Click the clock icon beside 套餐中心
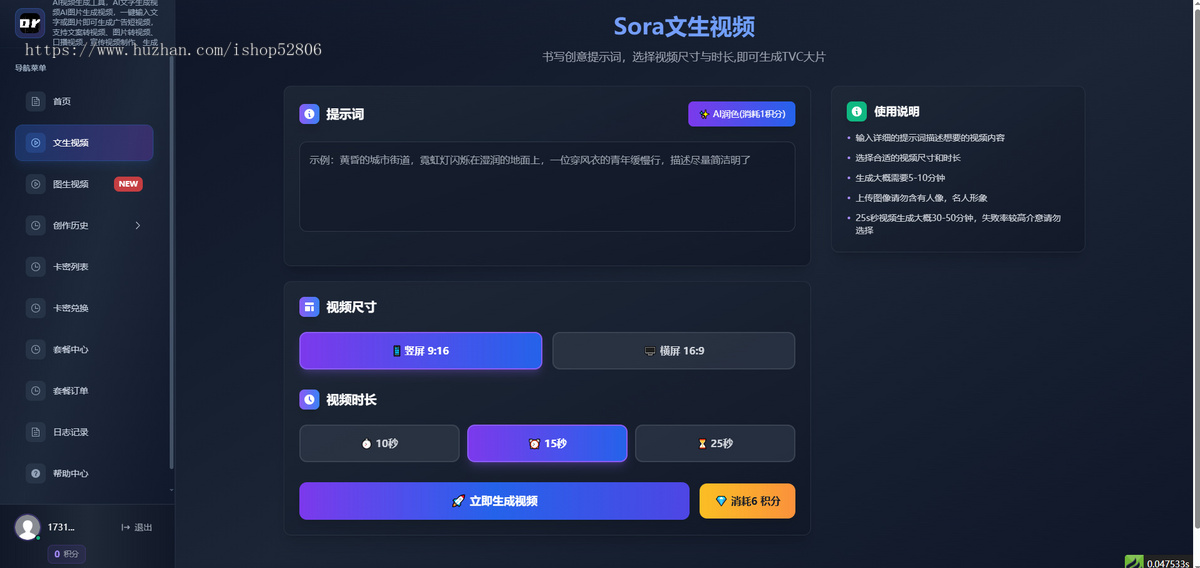The width and height of the screenshot is (1200, 568). 36,349
